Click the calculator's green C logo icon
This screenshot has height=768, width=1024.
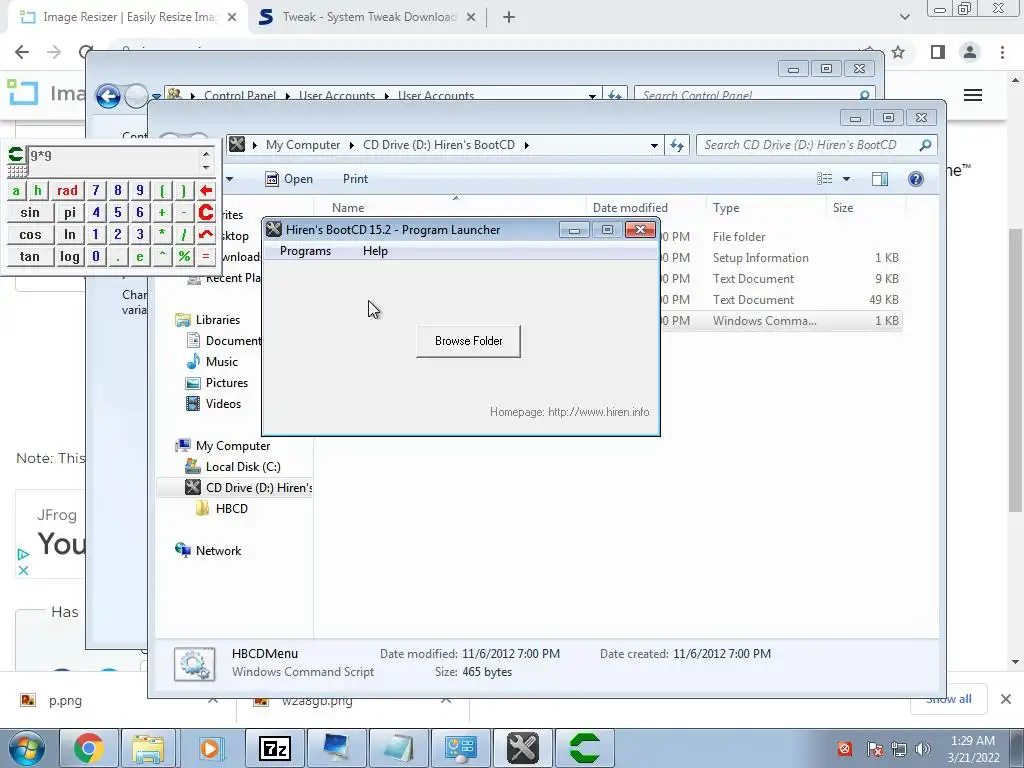[x=16, y=155]
